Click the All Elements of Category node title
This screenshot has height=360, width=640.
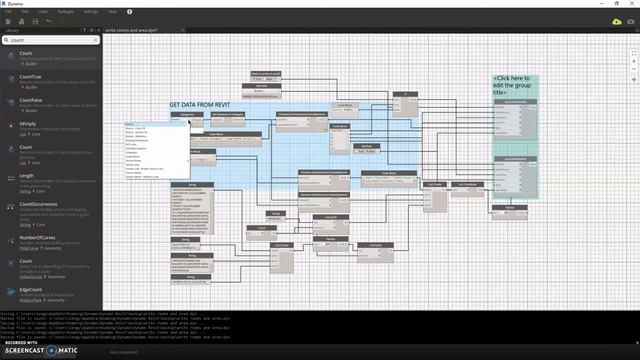tap(228, 114)
